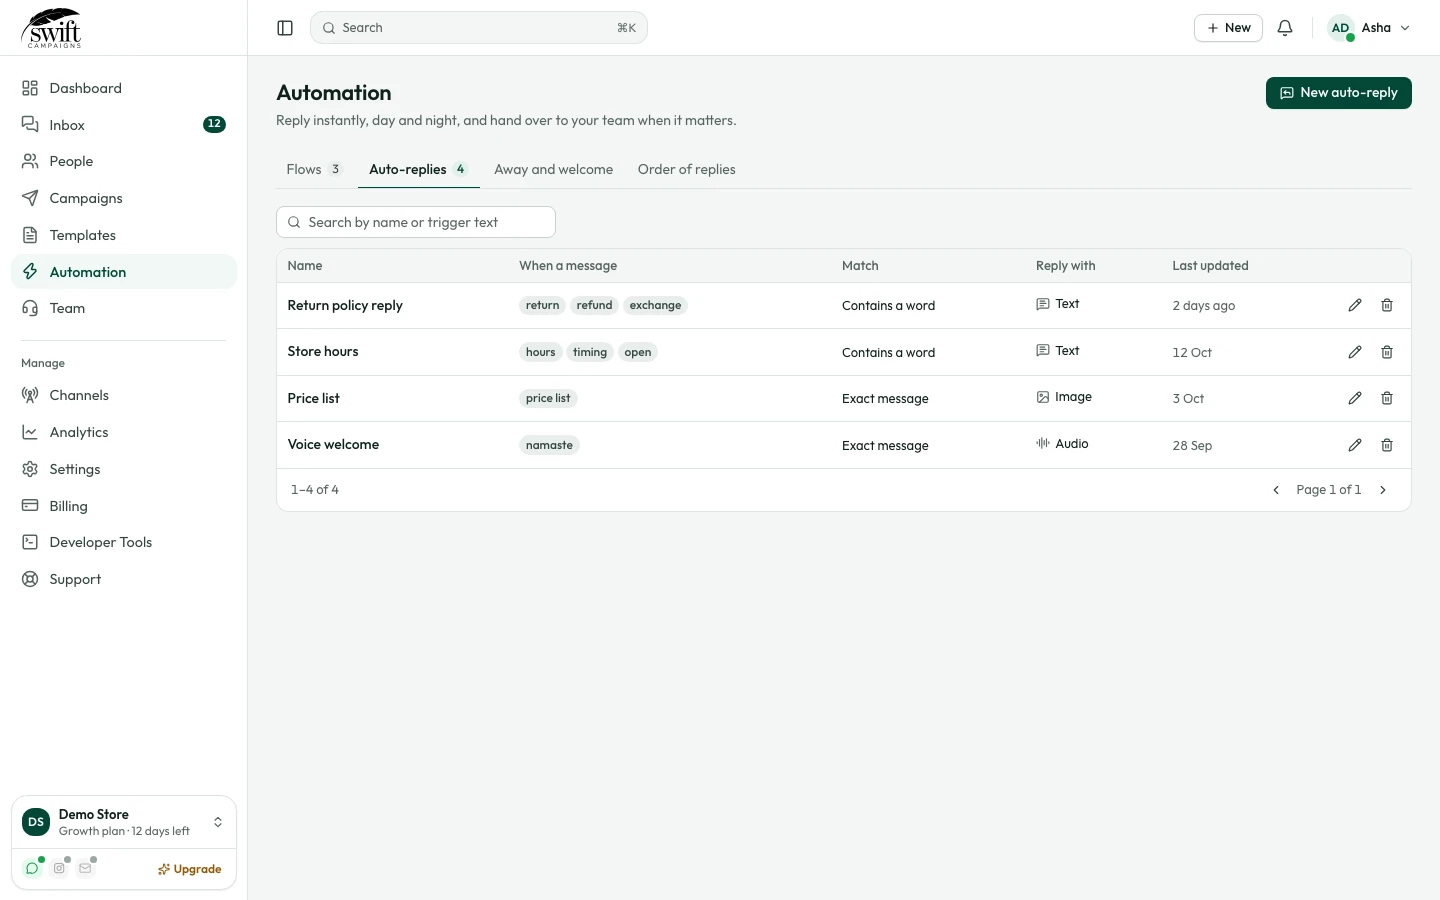Toggle the sidebar panel icon
1440x900 pixels.
coord(285,28)
